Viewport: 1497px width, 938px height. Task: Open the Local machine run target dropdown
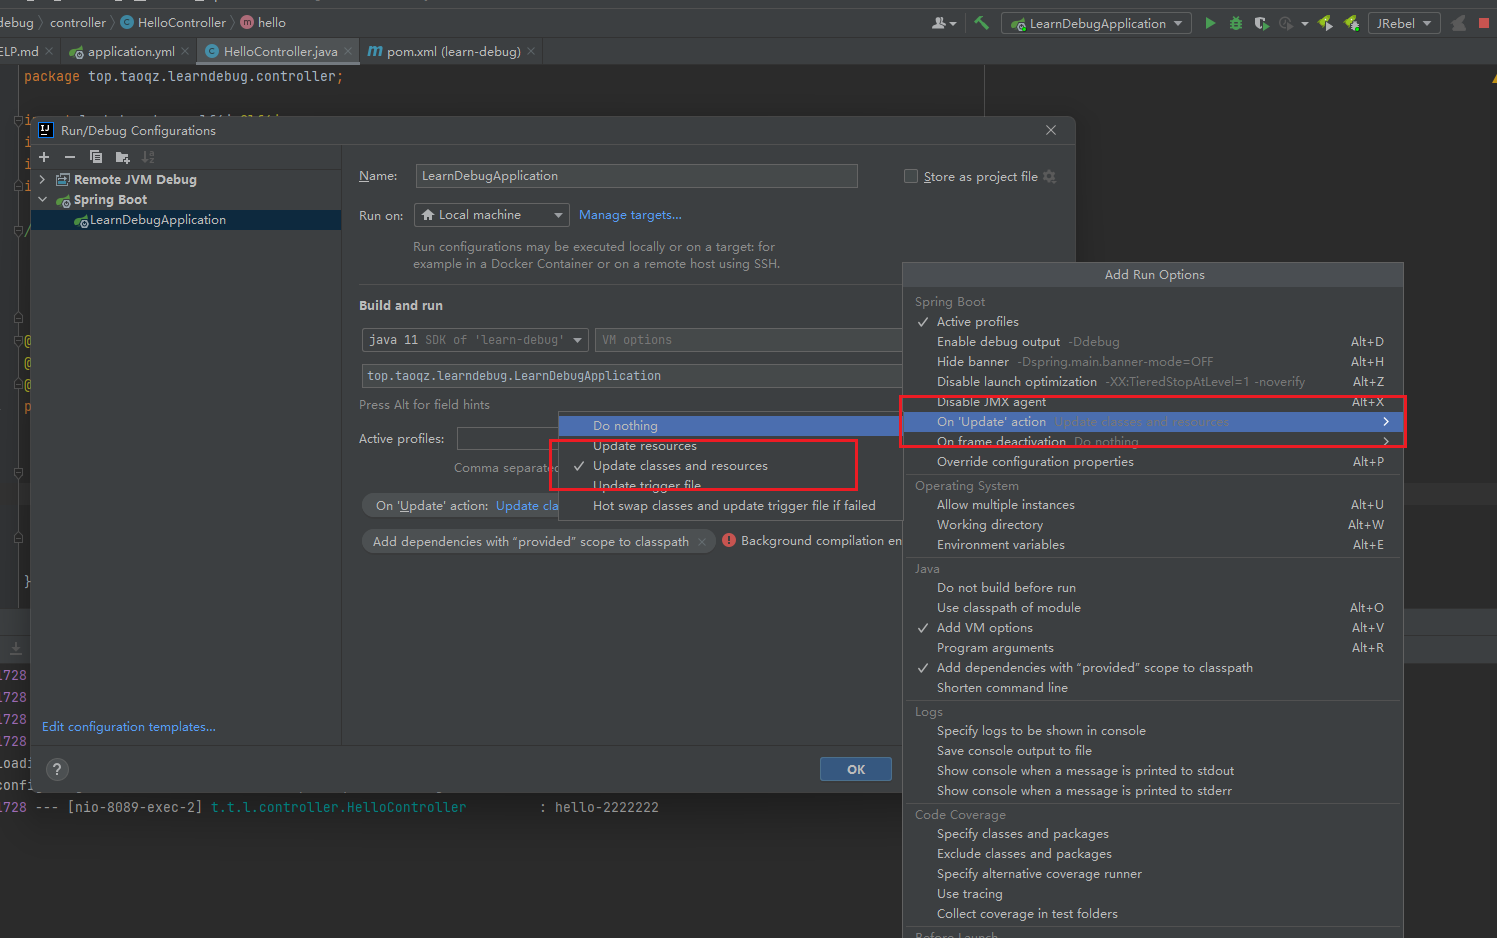(x=492, y=215)
